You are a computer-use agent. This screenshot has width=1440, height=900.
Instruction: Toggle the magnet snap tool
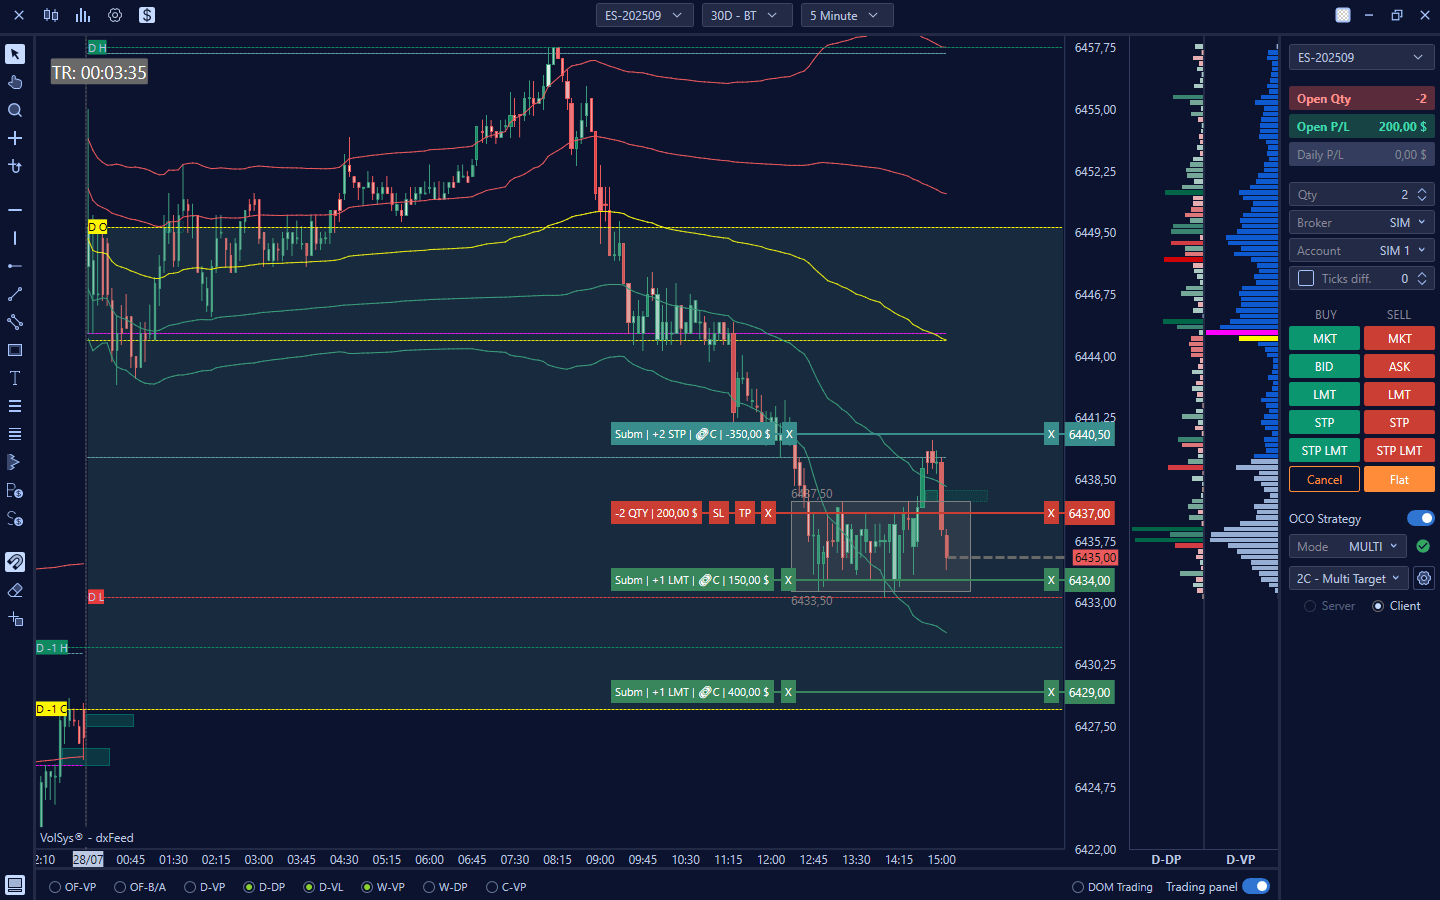click(15, 562)
